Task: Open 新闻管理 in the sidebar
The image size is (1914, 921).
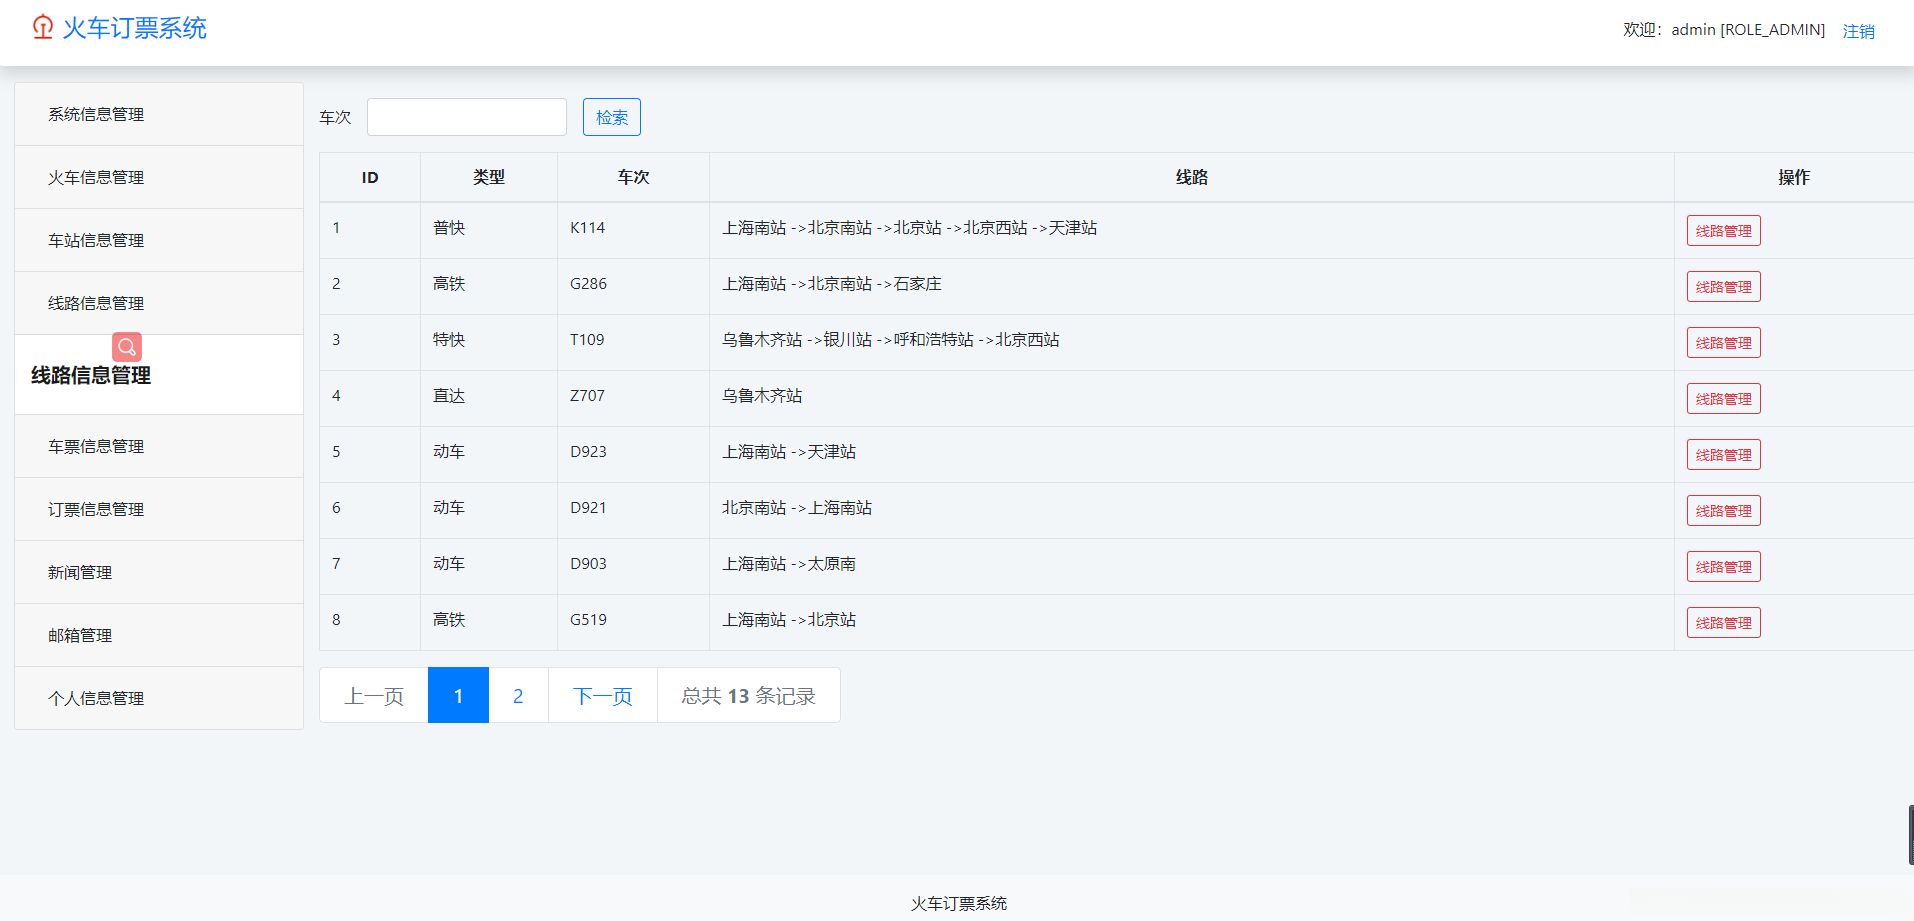Action: tap(80, 572)
